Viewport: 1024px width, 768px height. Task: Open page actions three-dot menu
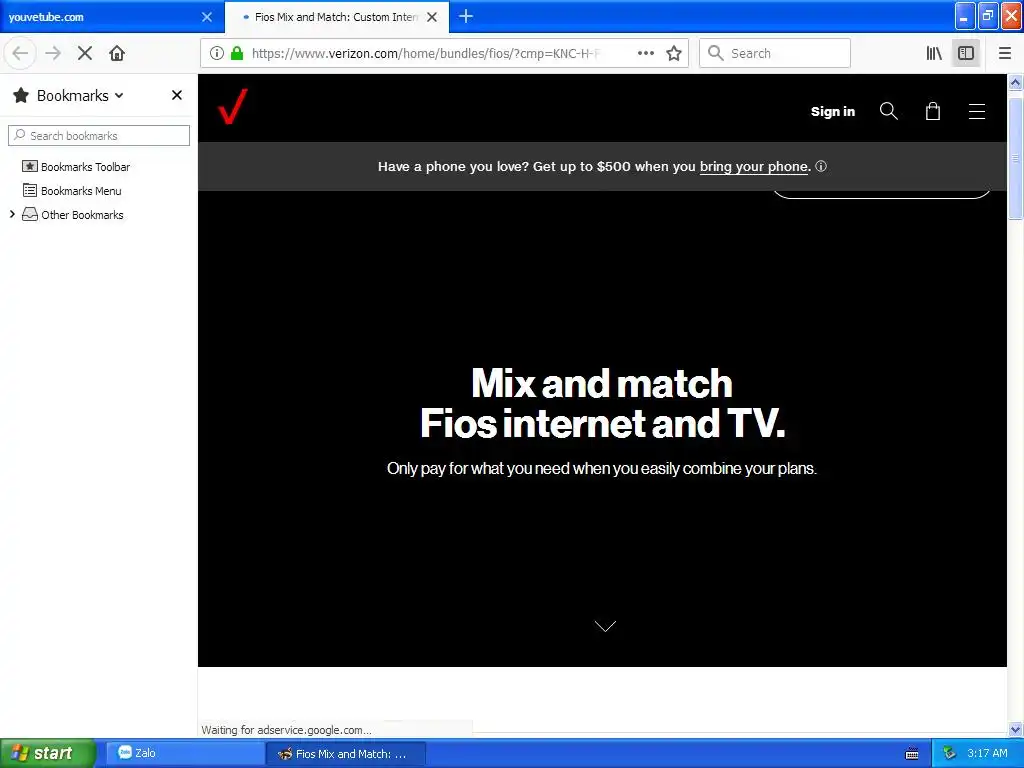645,53
